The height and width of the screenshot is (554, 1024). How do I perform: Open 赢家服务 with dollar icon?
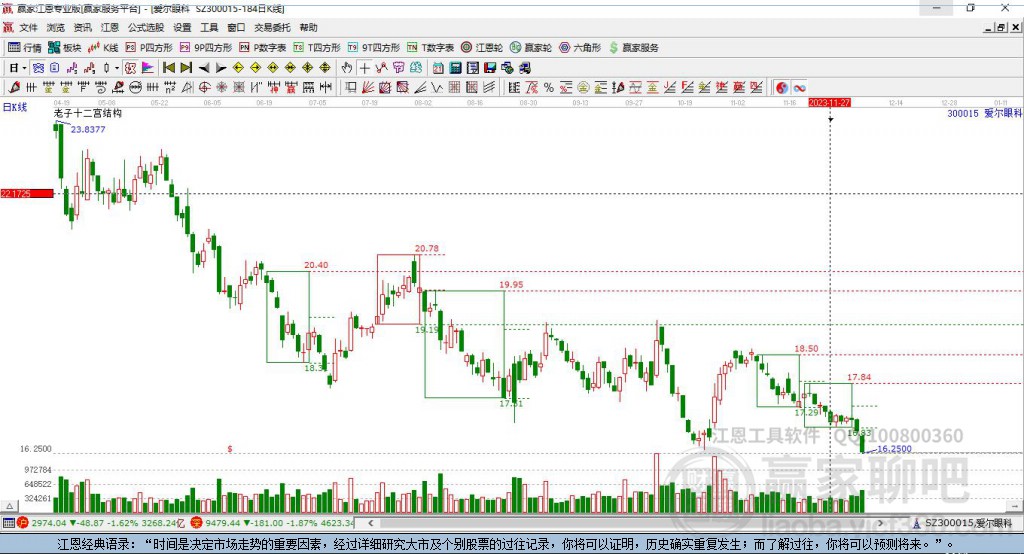[633, 48]
